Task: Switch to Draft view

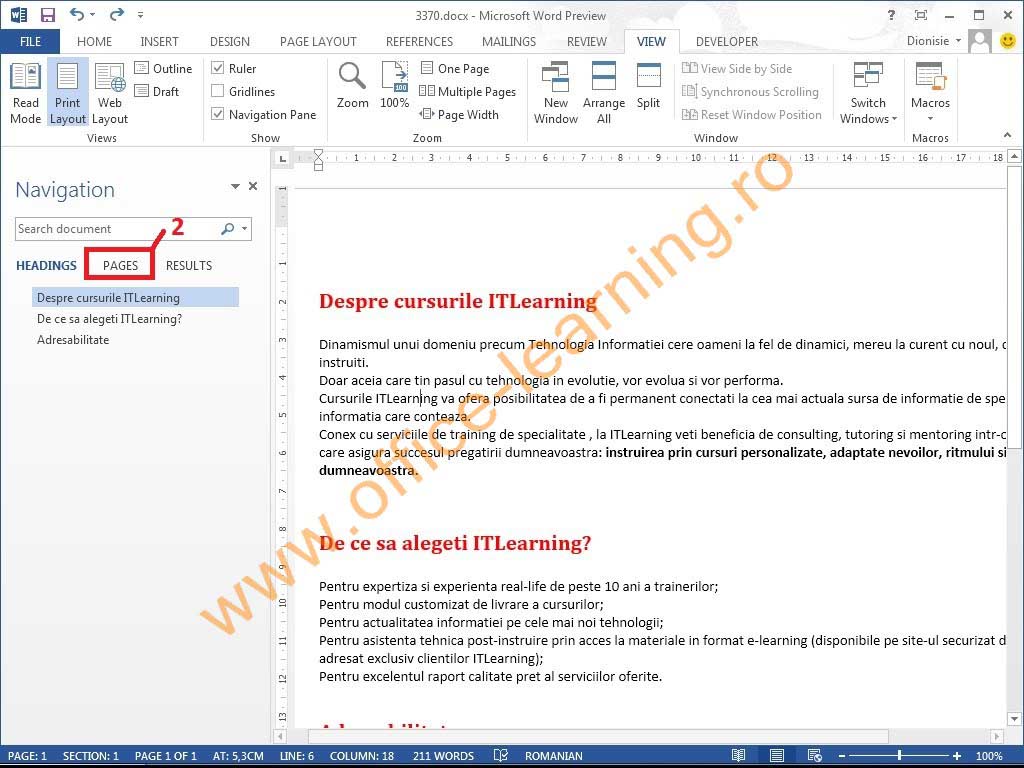Action: [x=157, y=91]
